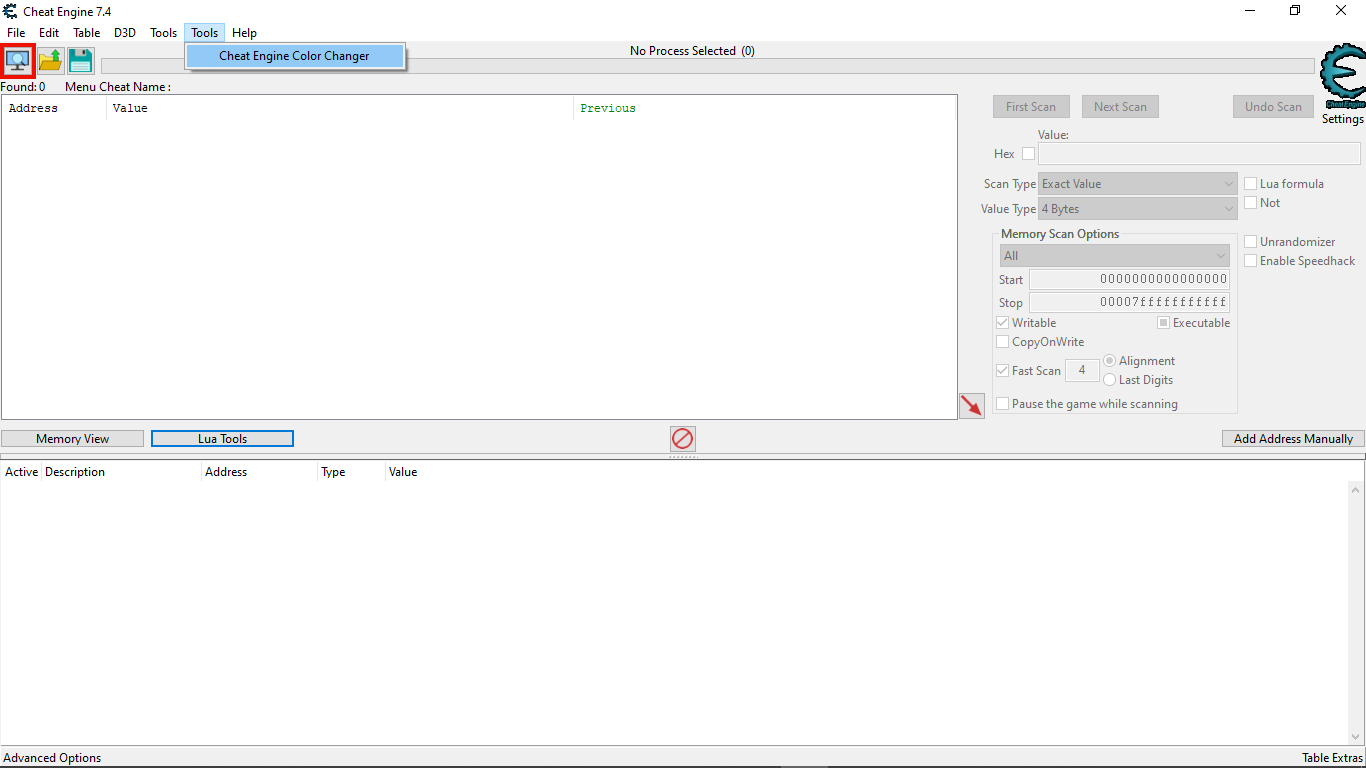This screenshot has width=1366, height=768.
Task: Open the Edit menu
Action: click(49, 33)
